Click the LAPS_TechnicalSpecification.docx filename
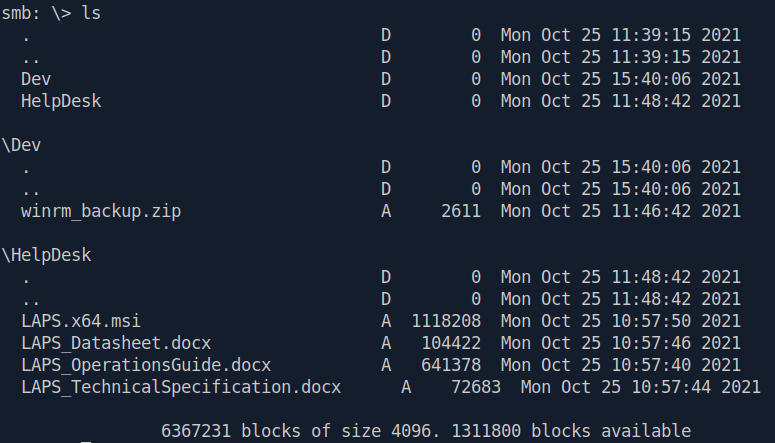 181,387
